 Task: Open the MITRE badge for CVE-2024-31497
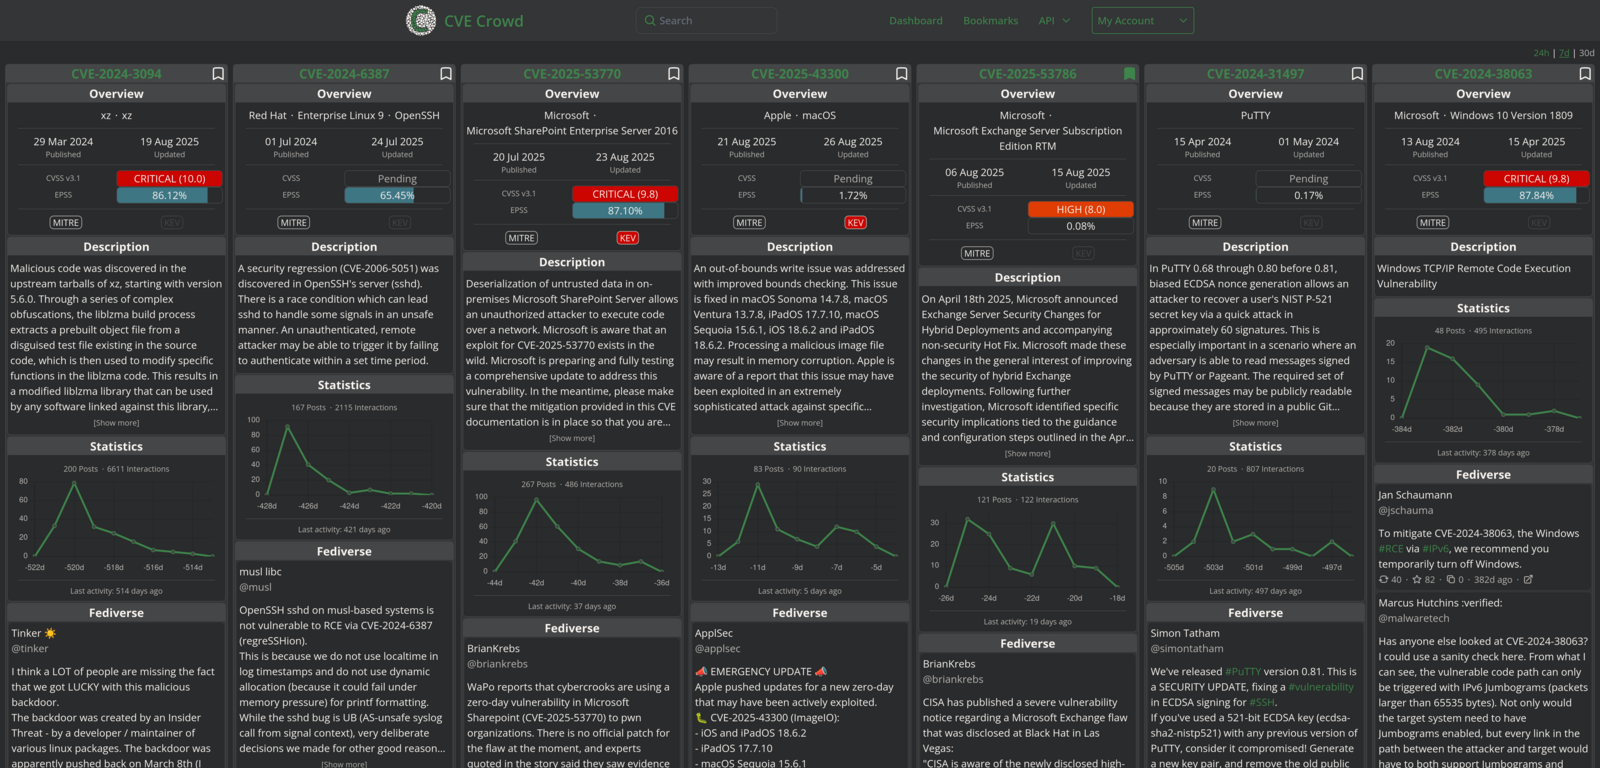pos(1205,223)
